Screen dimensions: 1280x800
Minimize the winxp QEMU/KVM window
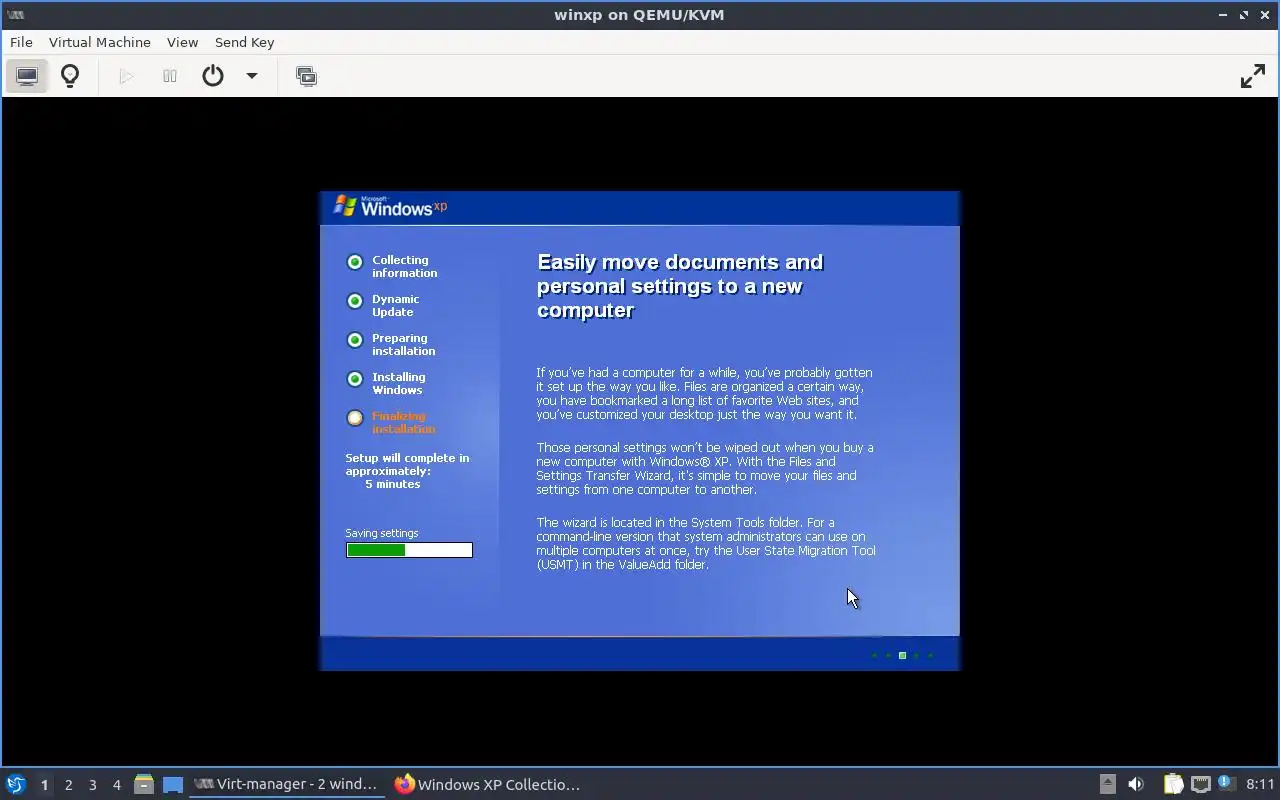click(x=1223, y=15)
